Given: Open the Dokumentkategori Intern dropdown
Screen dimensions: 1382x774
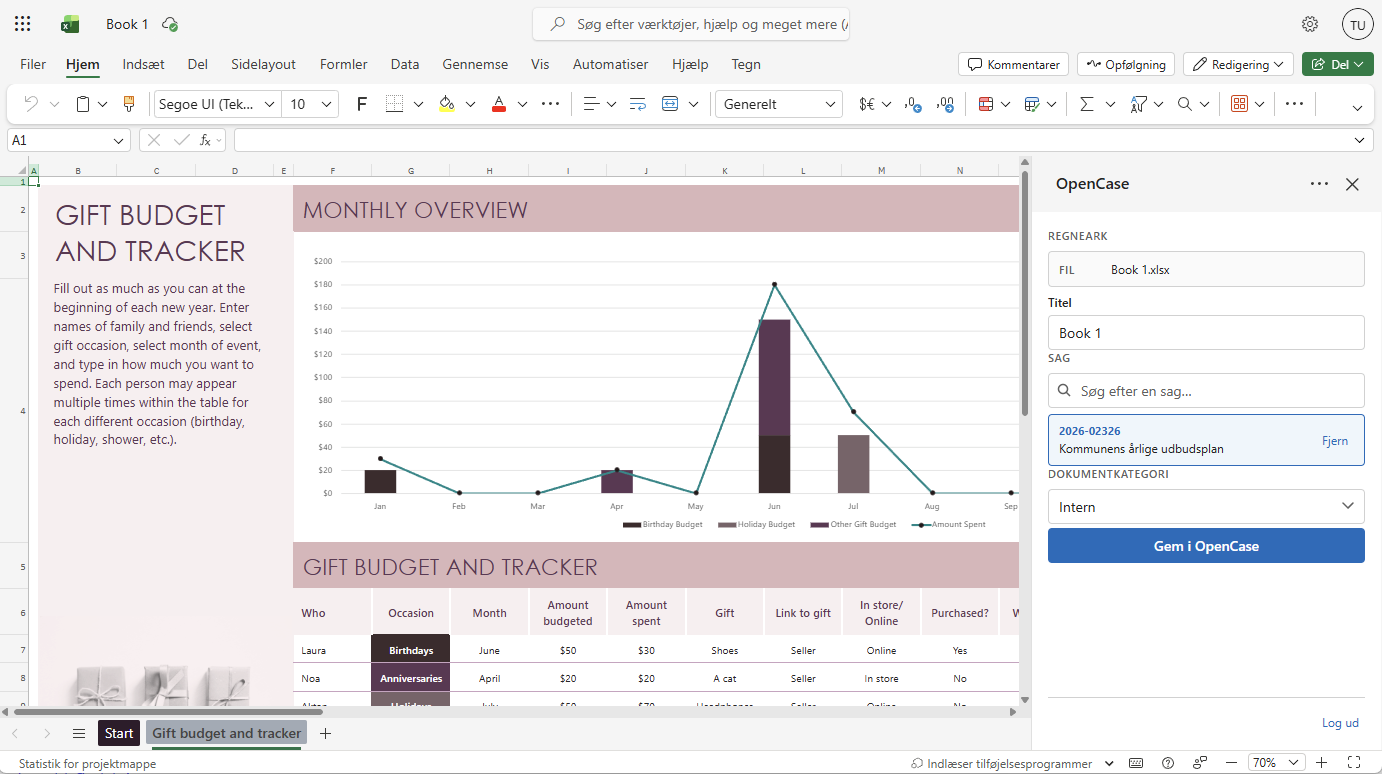Looking at the screenshot, I should [x=1206, y=506].
